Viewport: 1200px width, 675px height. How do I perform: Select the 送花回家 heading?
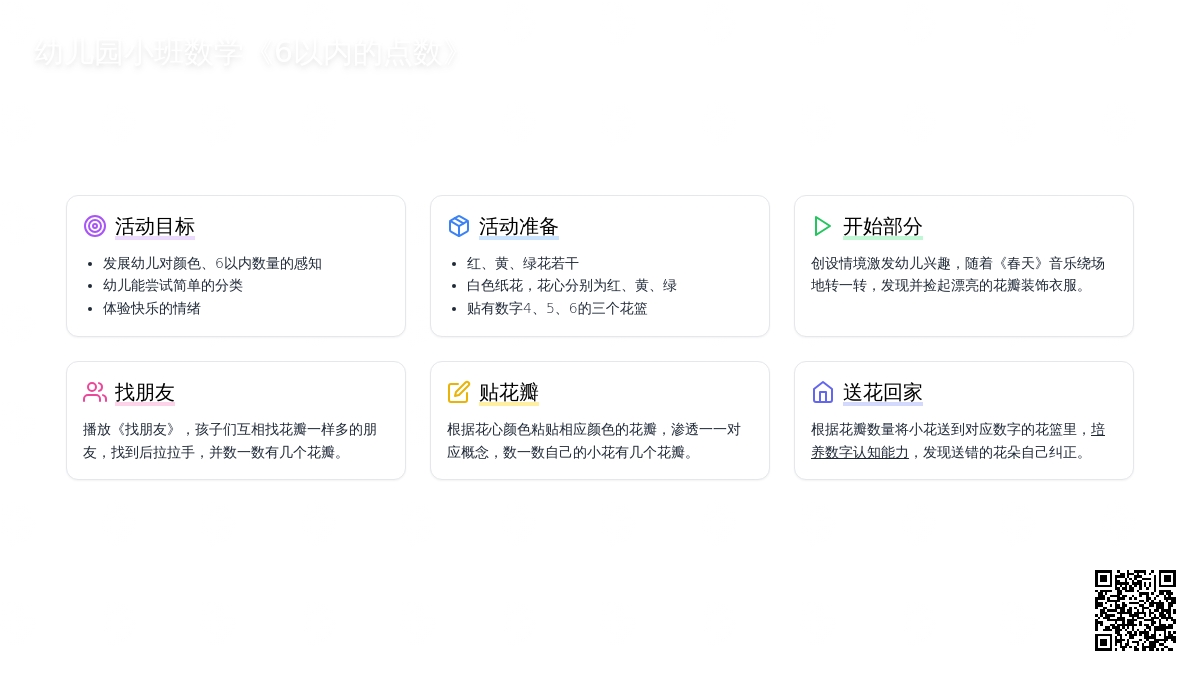883,392
